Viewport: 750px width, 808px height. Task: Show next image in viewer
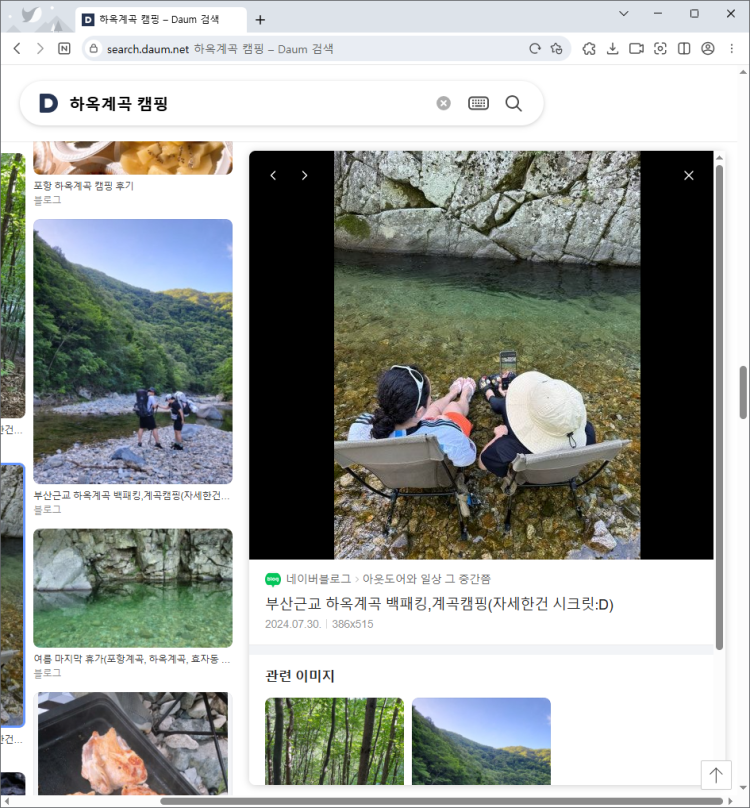[305, 176]
